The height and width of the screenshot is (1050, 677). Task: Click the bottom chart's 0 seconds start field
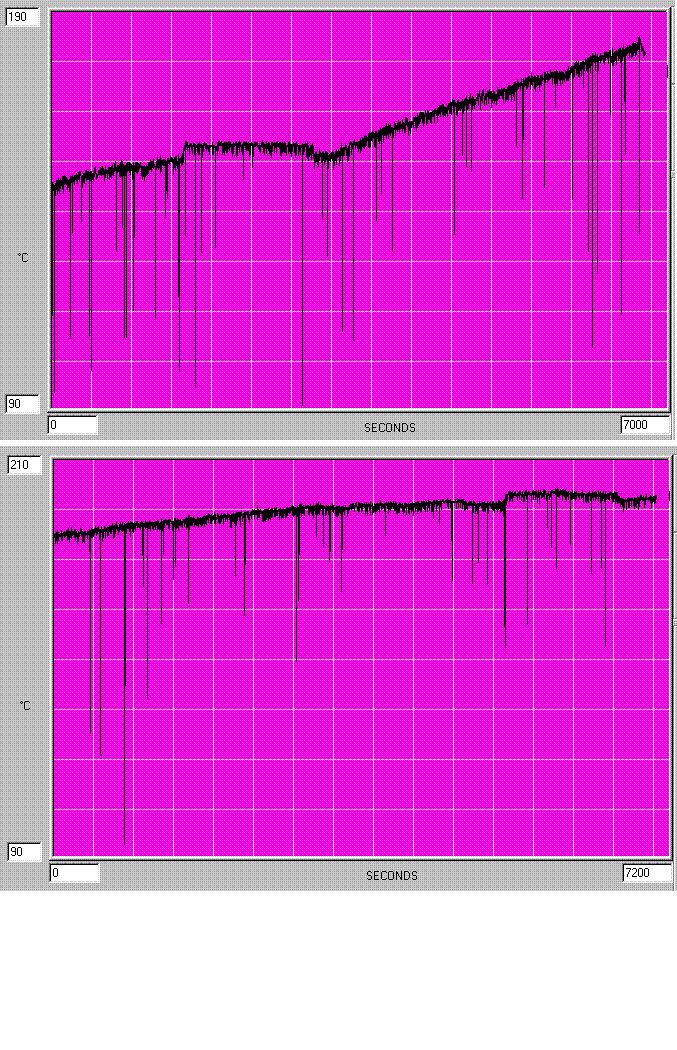tap(74, 873)
